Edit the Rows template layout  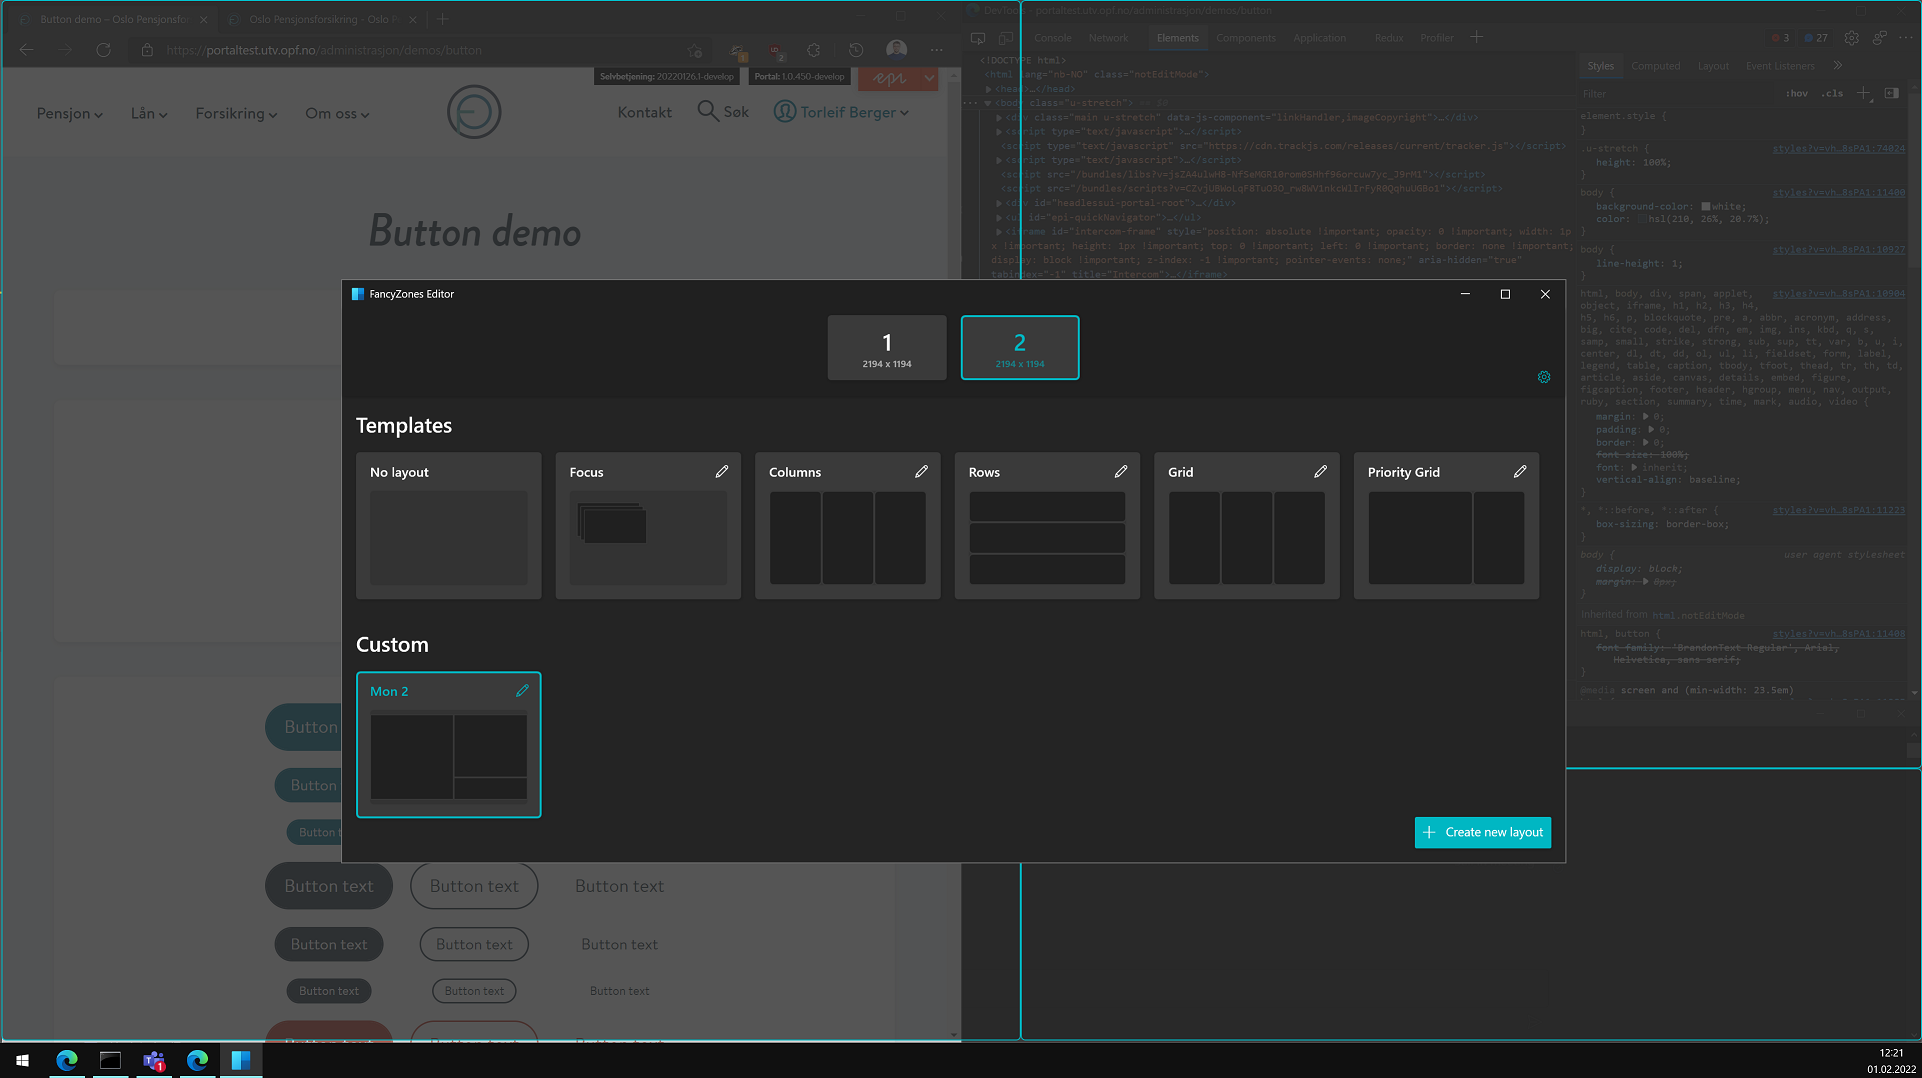[1121, 471]
